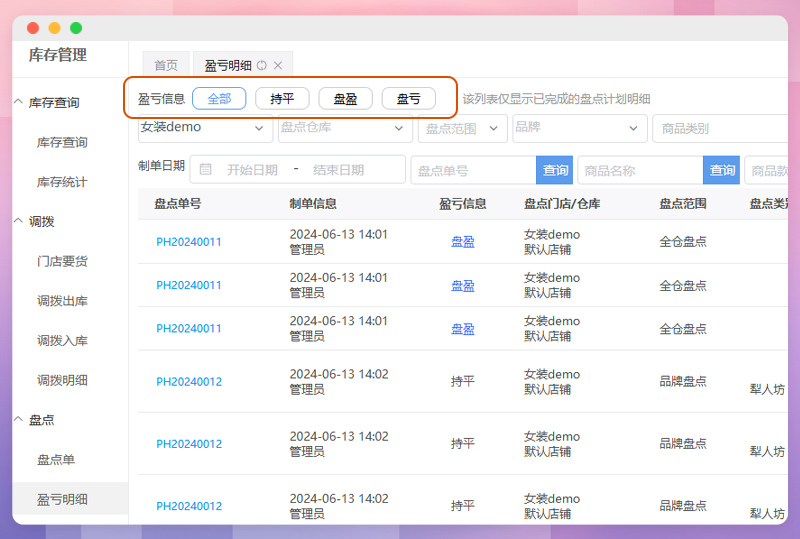Click the first 盘盈 link in table
800x539 pixels.
462,242
